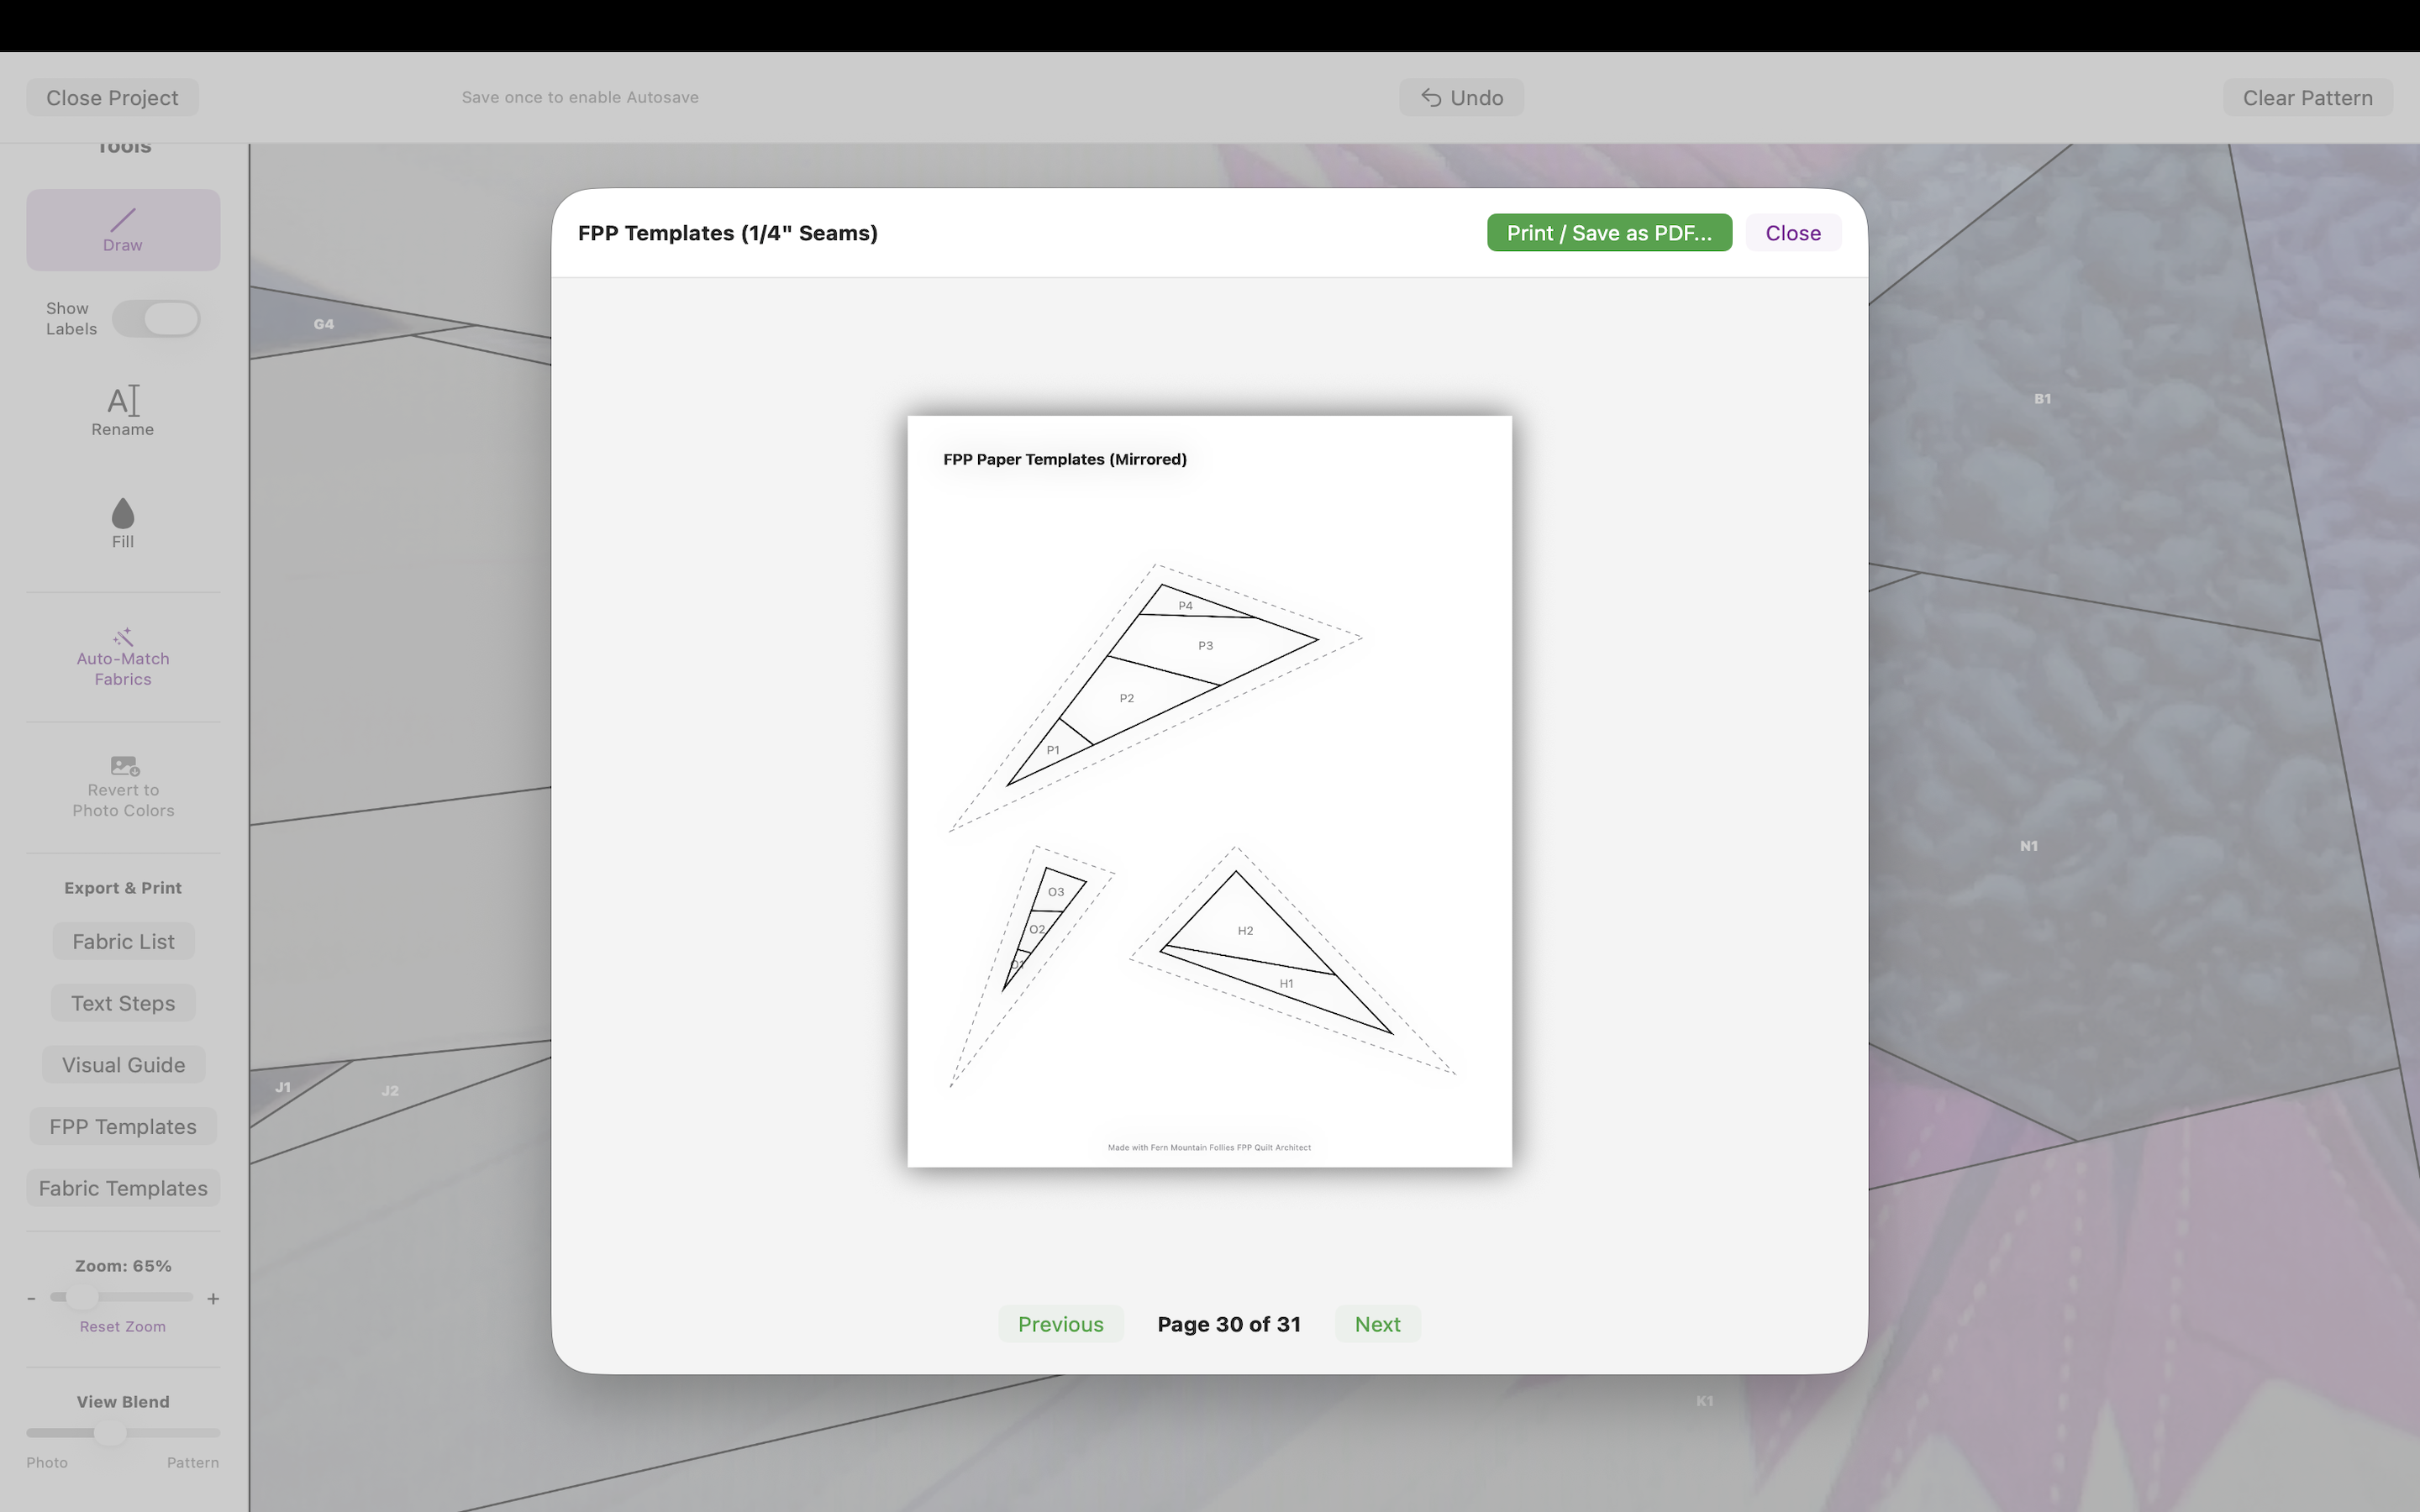Open Fabric Templates export

click(123, 1188)
